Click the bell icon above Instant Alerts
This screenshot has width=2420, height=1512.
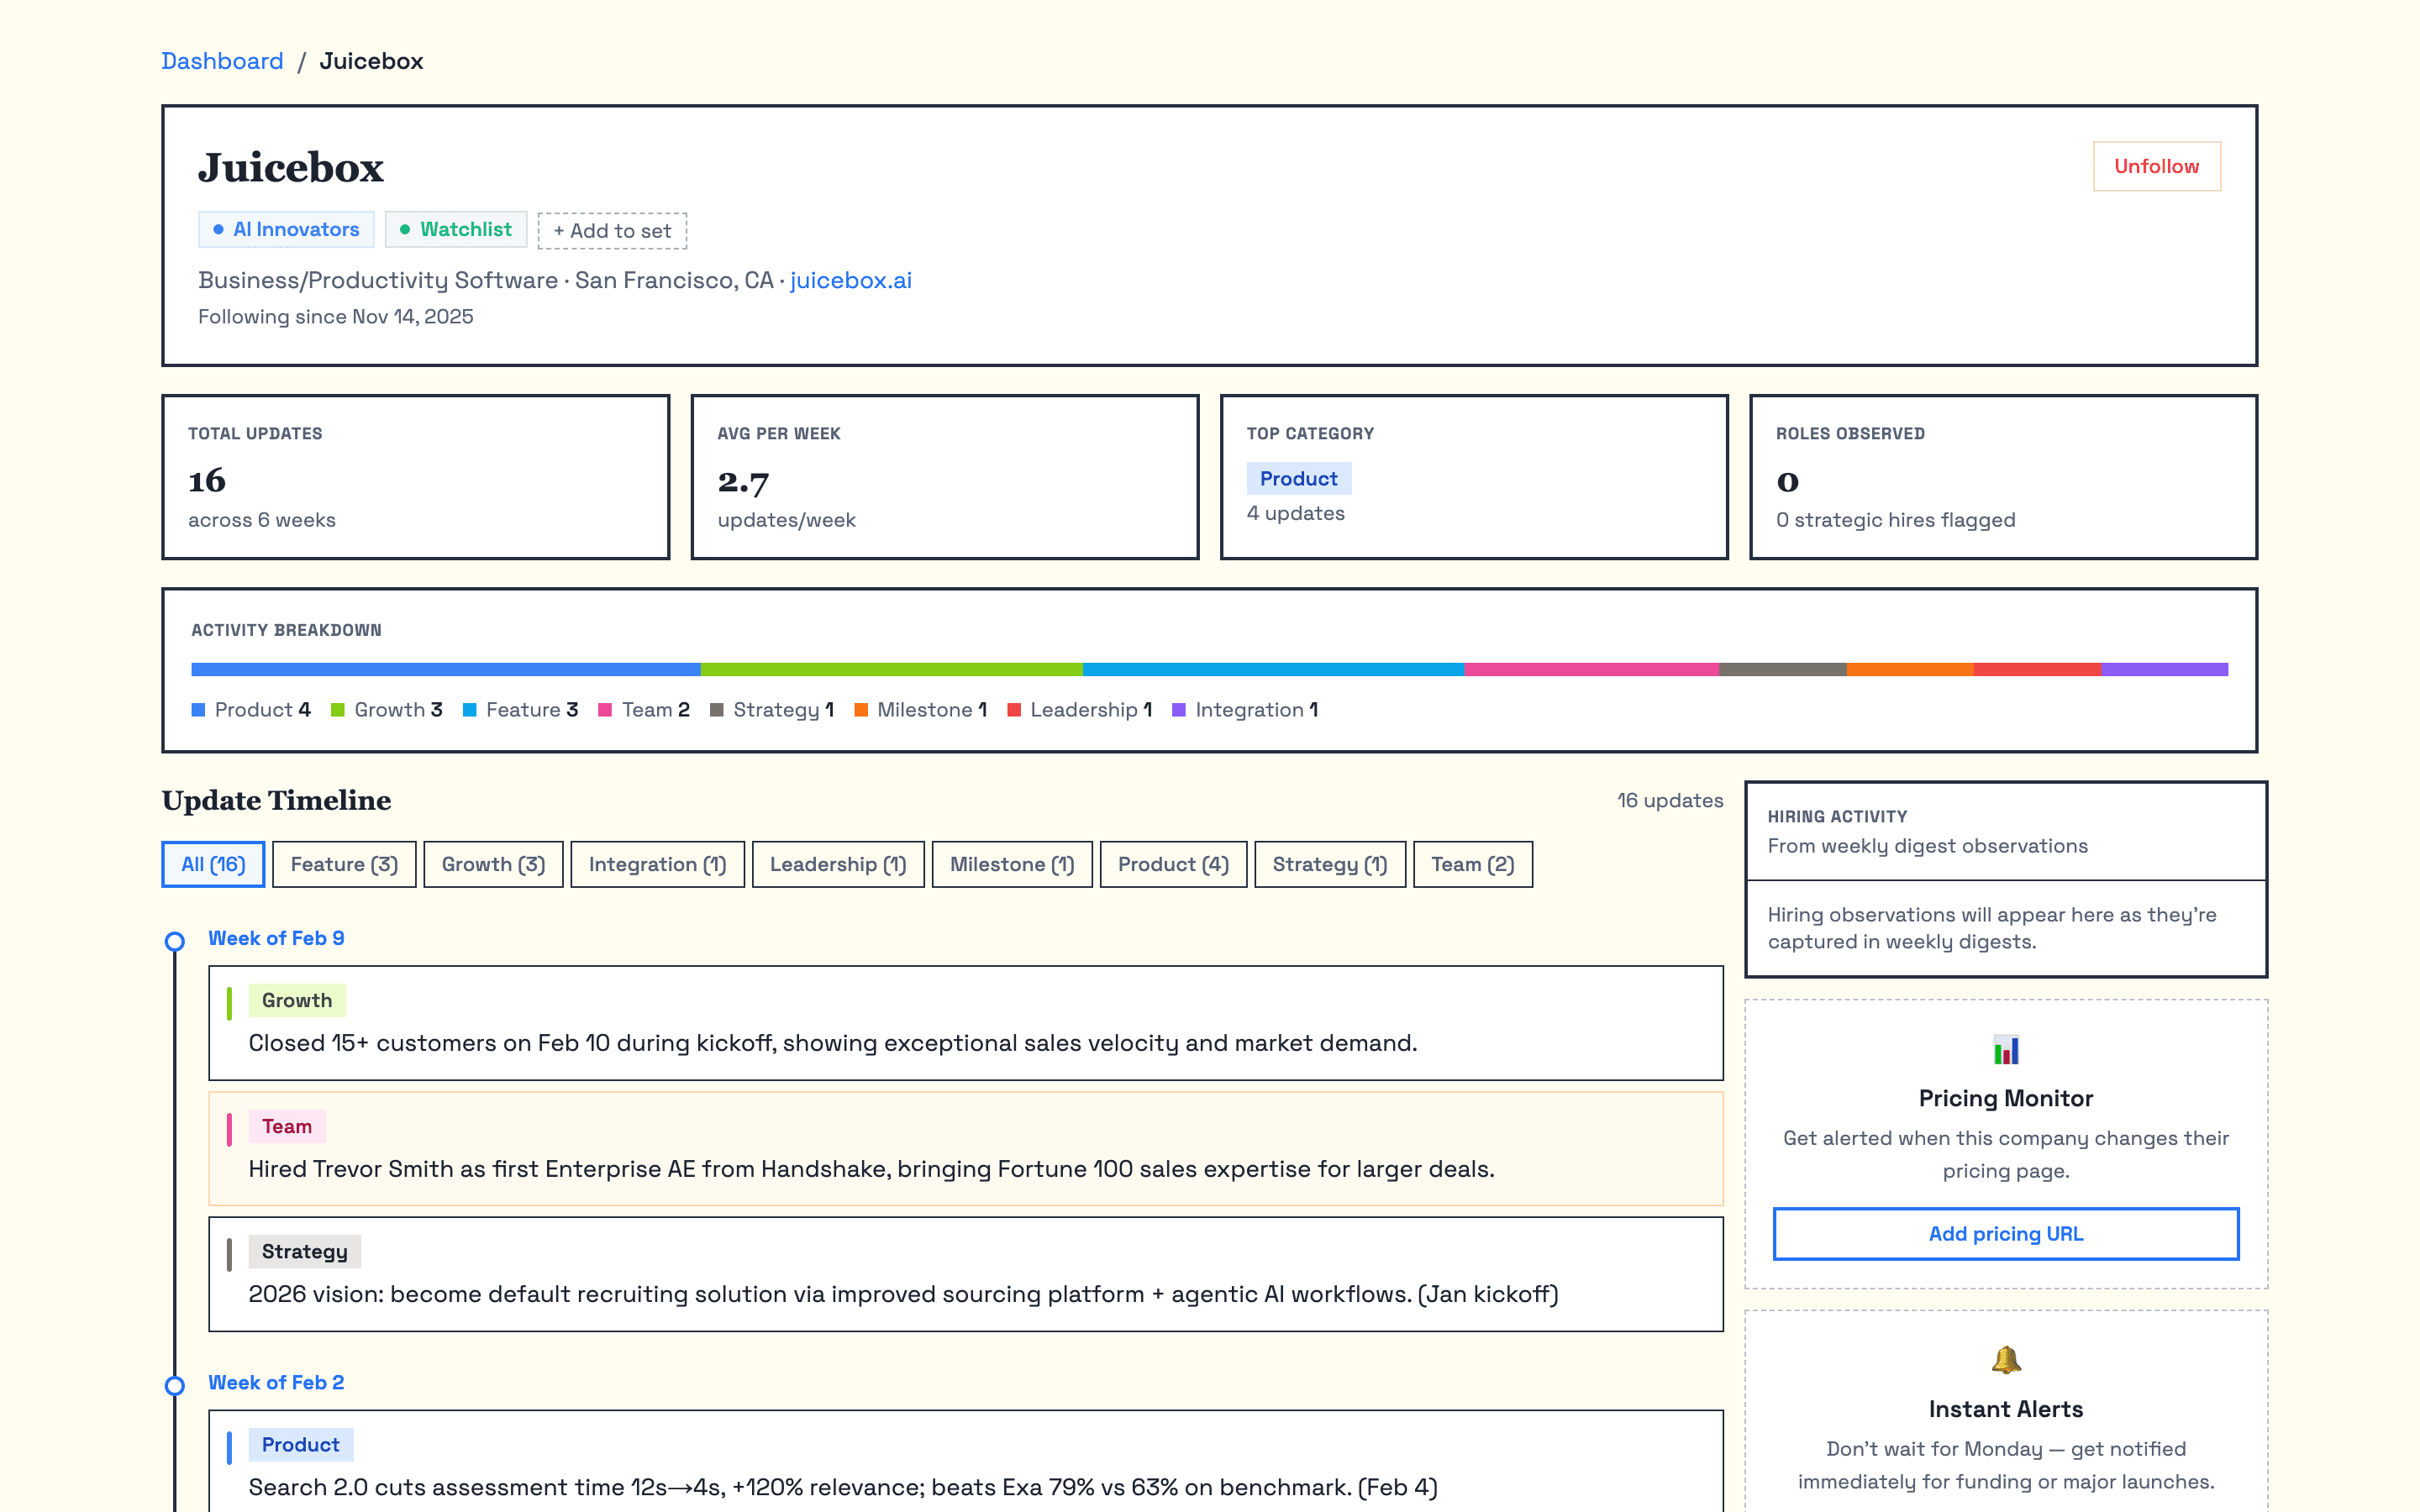[2005, 1360]
